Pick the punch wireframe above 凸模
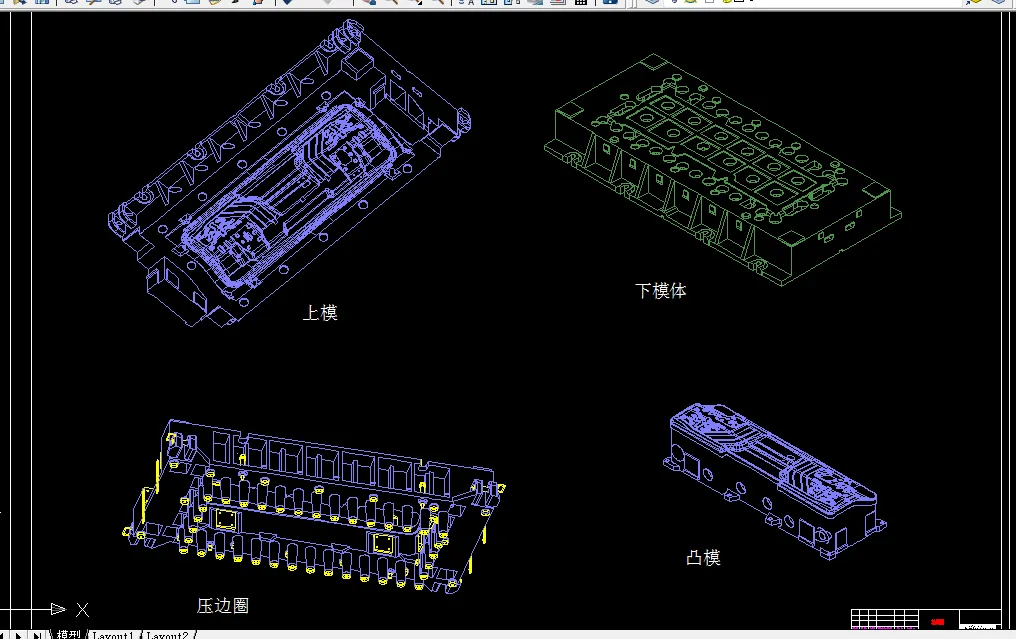1016x639 pixels. [775, 481]
